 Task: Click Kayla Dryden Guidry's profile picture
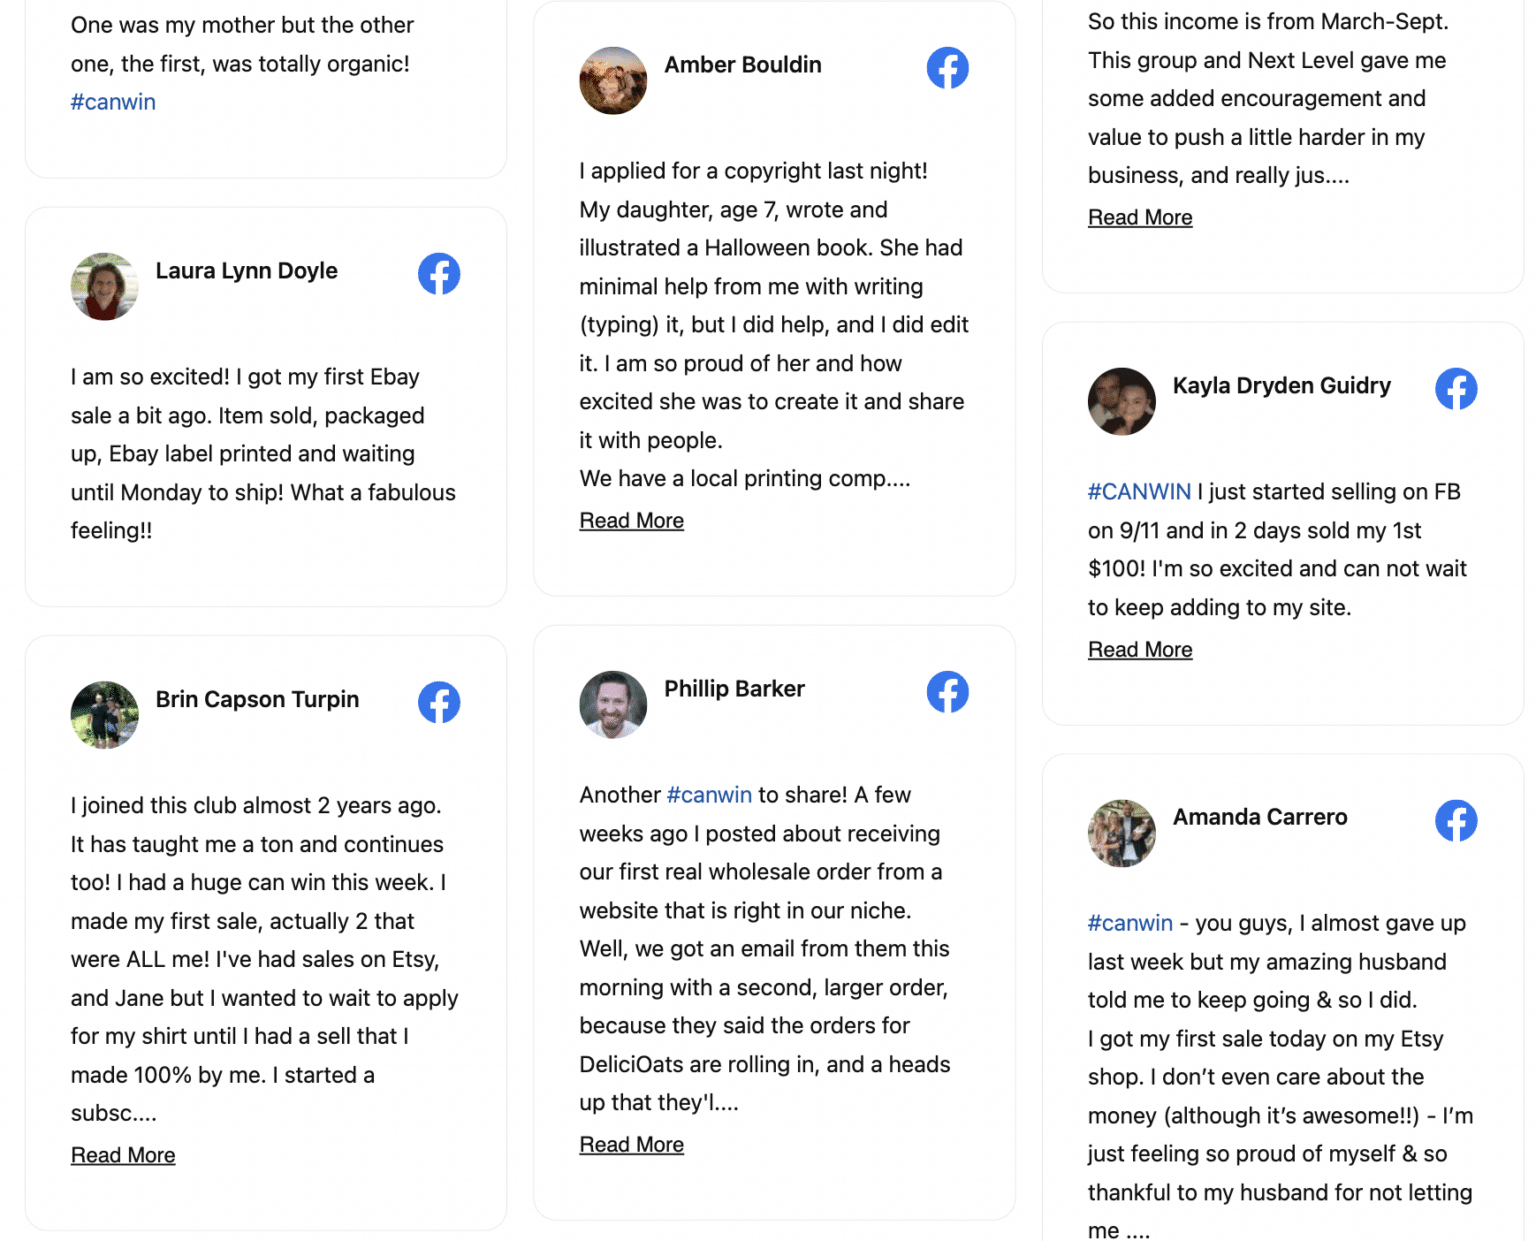point(1122,401)
